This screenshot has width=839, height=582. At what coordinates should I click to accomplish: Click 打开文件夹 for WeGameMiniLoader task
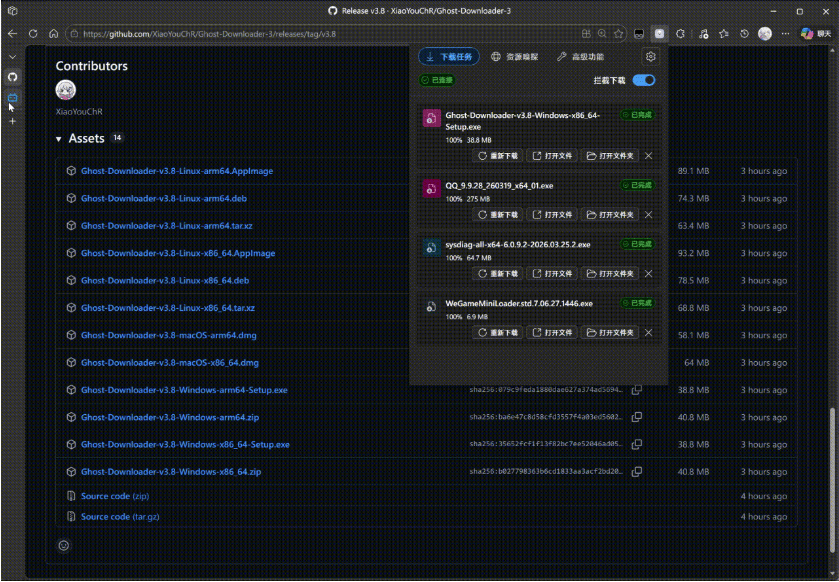(x=610, y=332)
